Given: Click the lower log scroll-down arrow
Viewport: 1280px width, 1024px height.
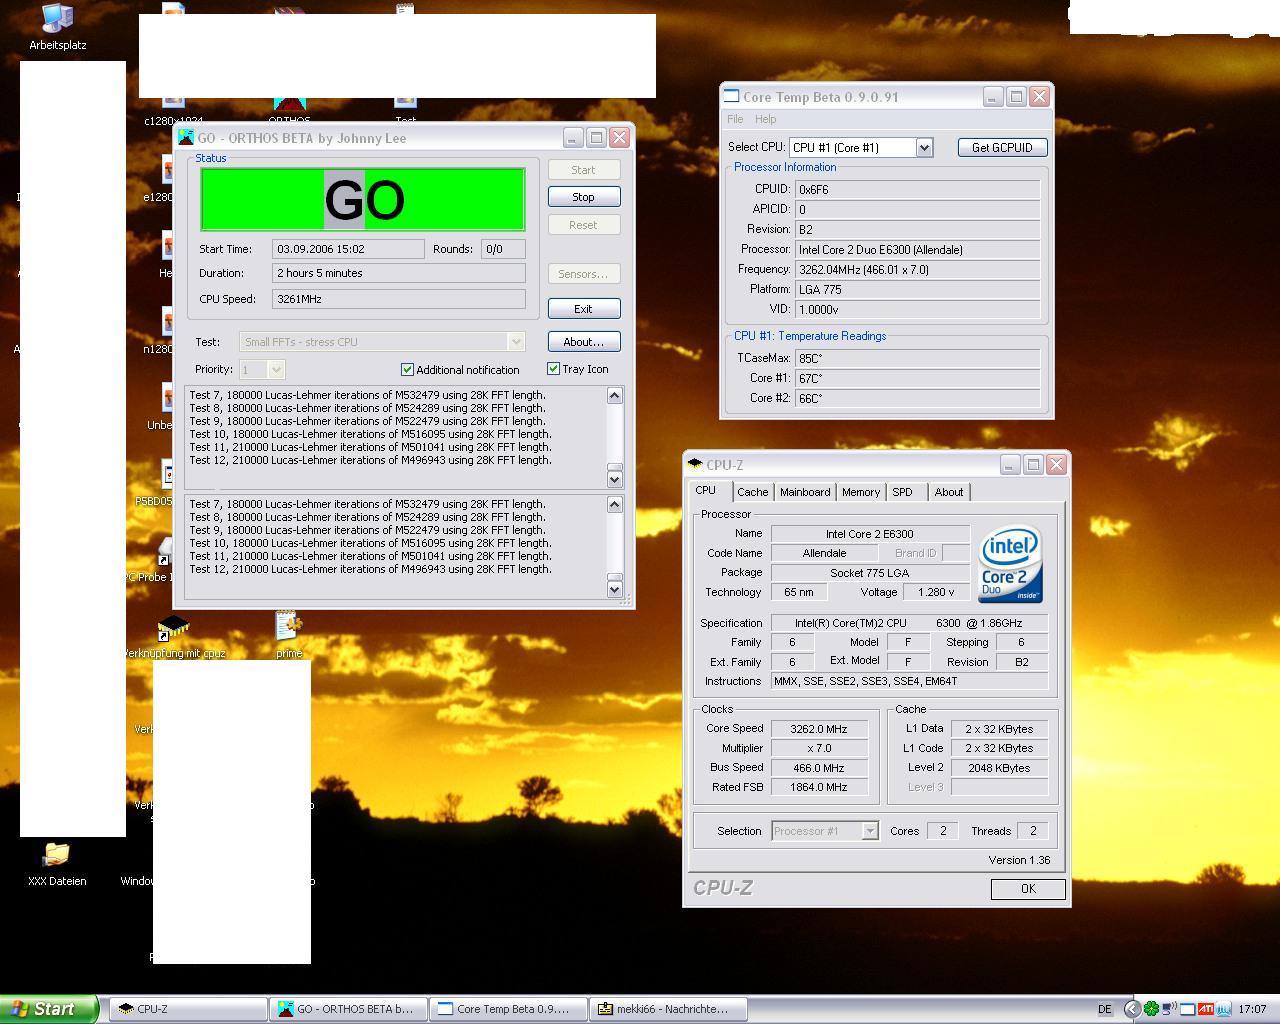Looking at the screenshot, I should click(615, 590).
